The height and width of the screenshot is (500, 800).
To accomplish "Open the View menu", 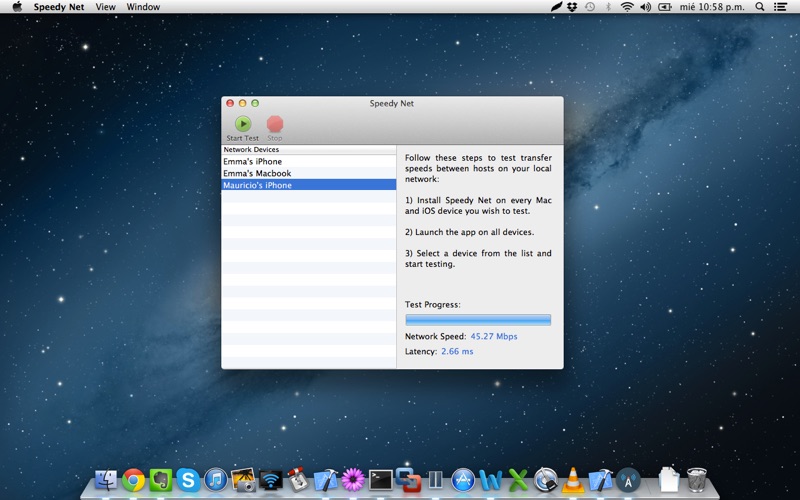I will (105, 7).
